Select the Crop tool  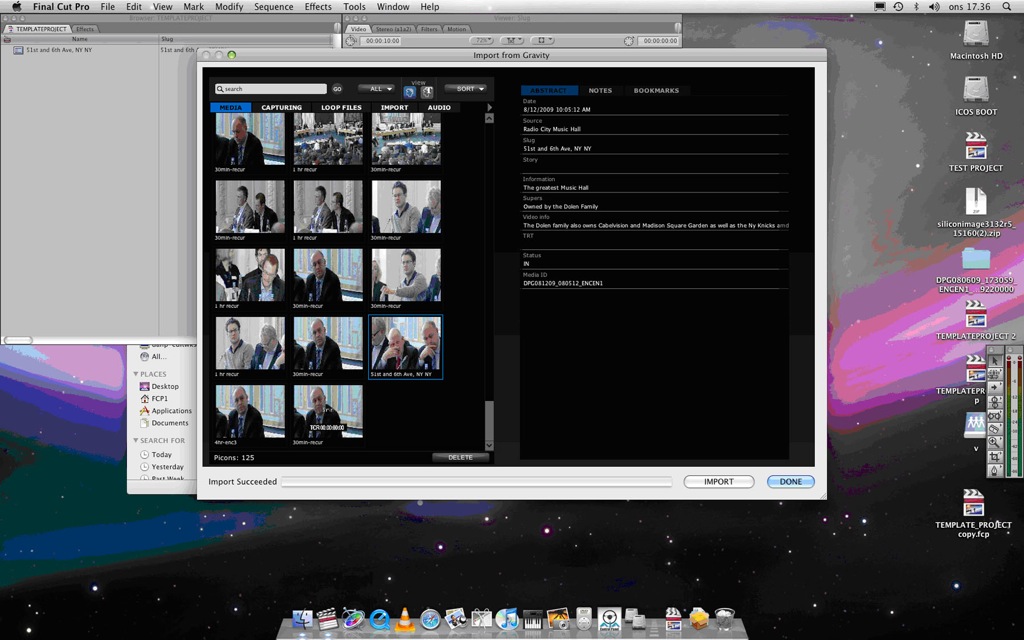click(x=995, y=456)
